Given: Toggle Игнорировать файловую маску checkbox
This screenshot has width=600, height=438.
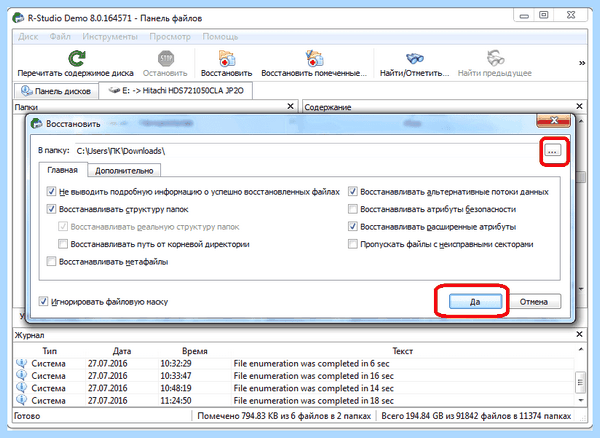Looking at the screenshot, I should pos(43,301).
